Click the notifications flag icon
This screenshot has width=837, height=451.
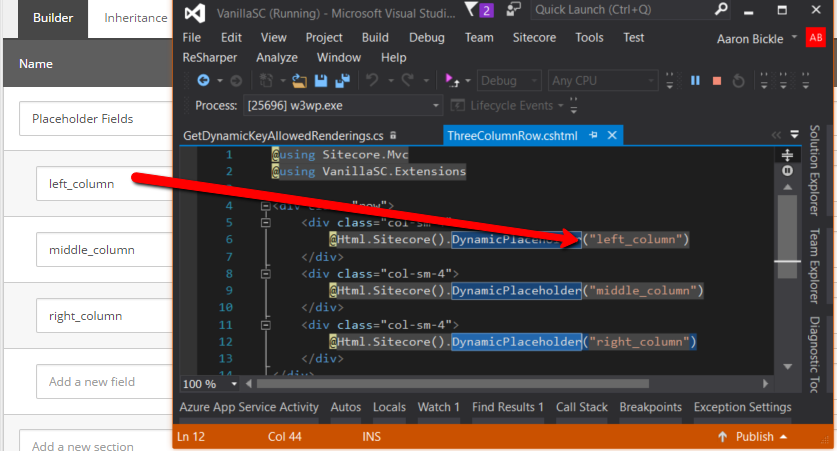tap(470, 9)
